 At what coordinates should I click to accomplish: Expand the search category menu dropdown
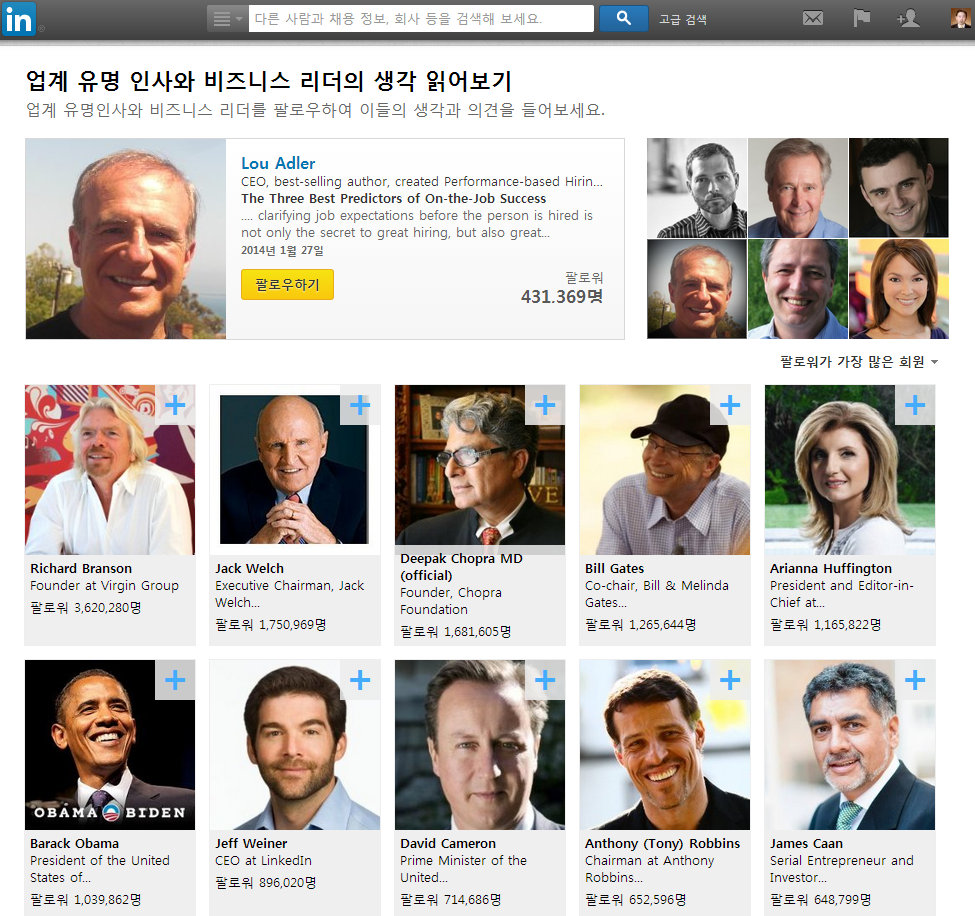tap(227, 19)
